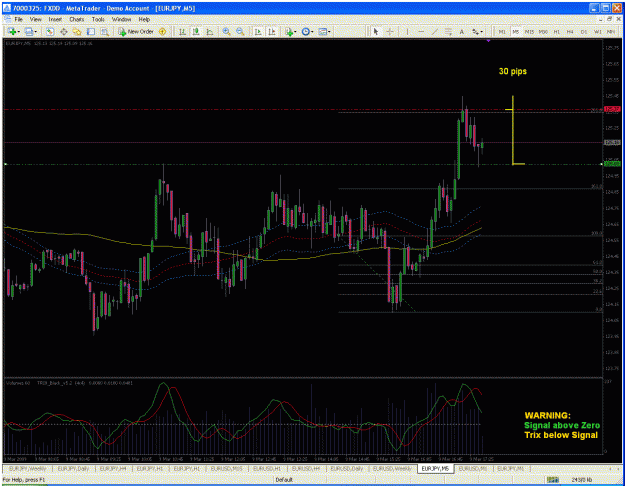Click the 'Default' profile in status bar
This screenshot has width=625, height=486.
click(x=284, y=480)
